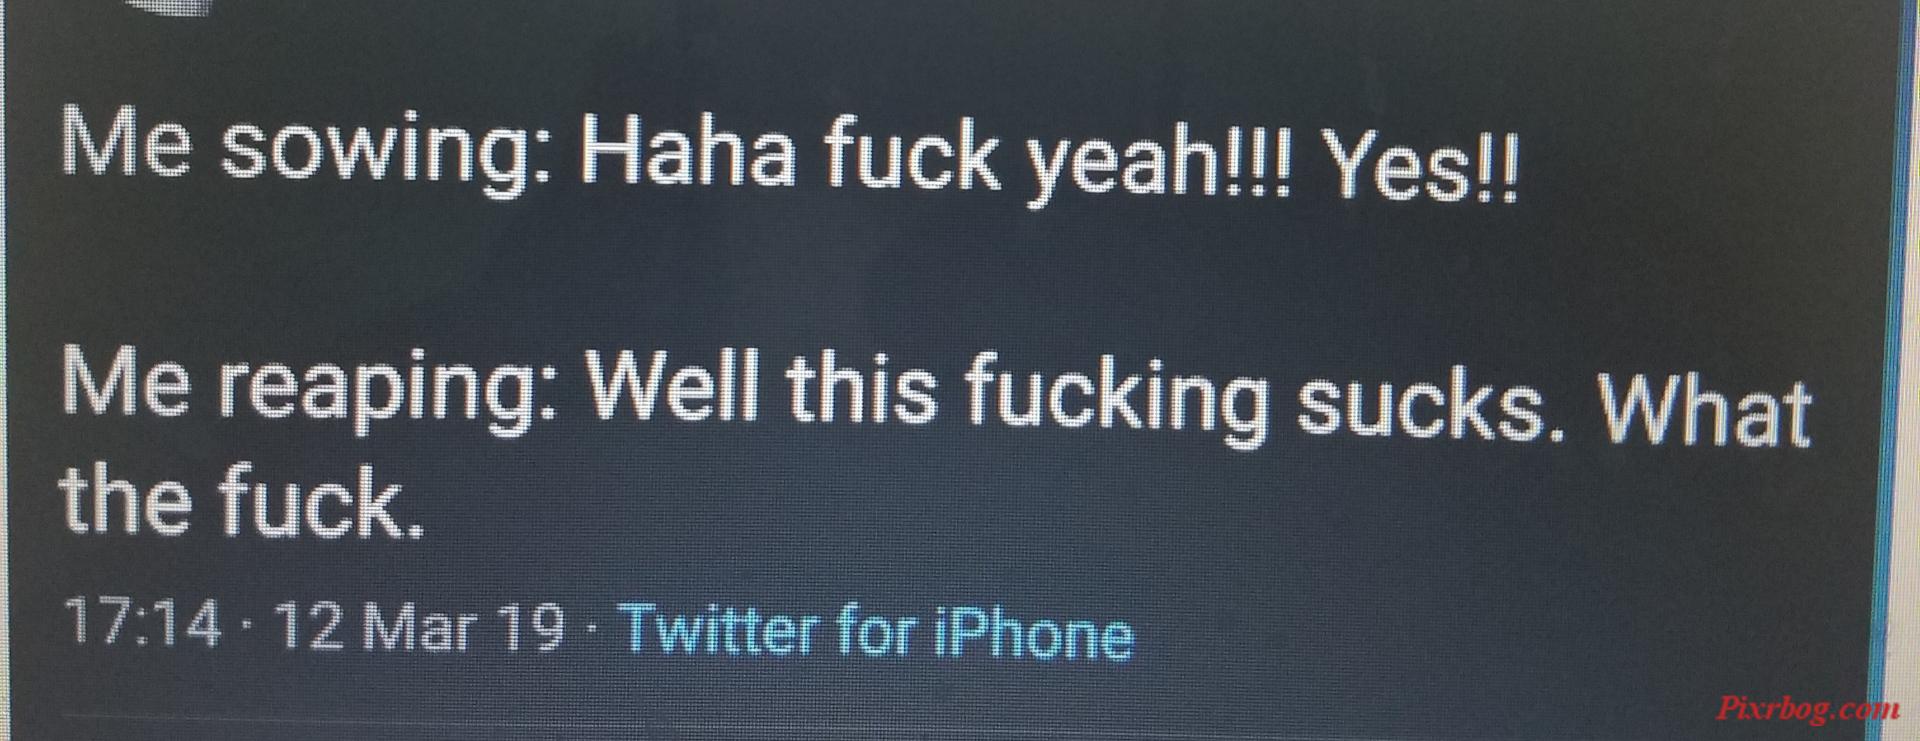Click the word "iPhone" in source link
This screenshot has width=1920, height=741.
tap(1033, 633)
